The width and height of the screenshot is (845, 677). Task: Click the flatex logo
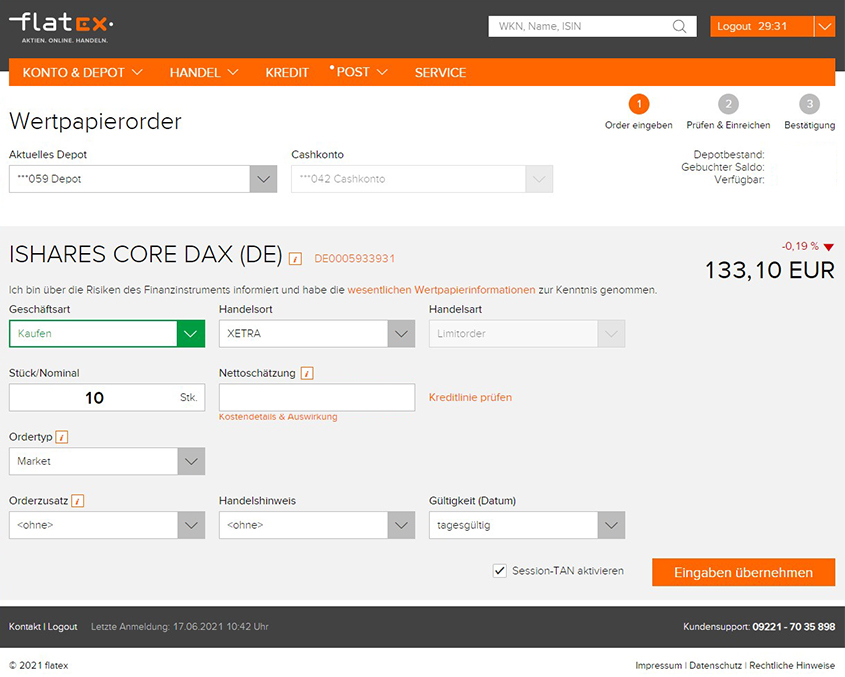[x=61, y=27]
